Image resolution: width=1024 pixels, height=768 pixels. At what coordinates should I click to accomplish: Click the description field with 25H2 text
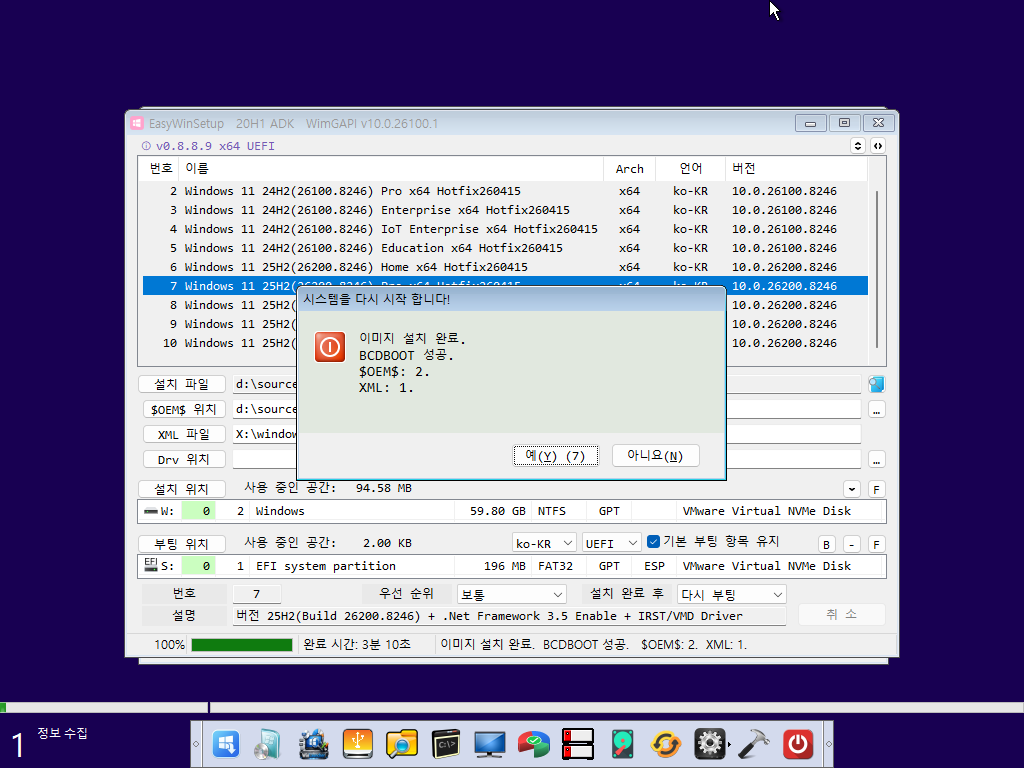pyautogui.click(x=509, y=616)
